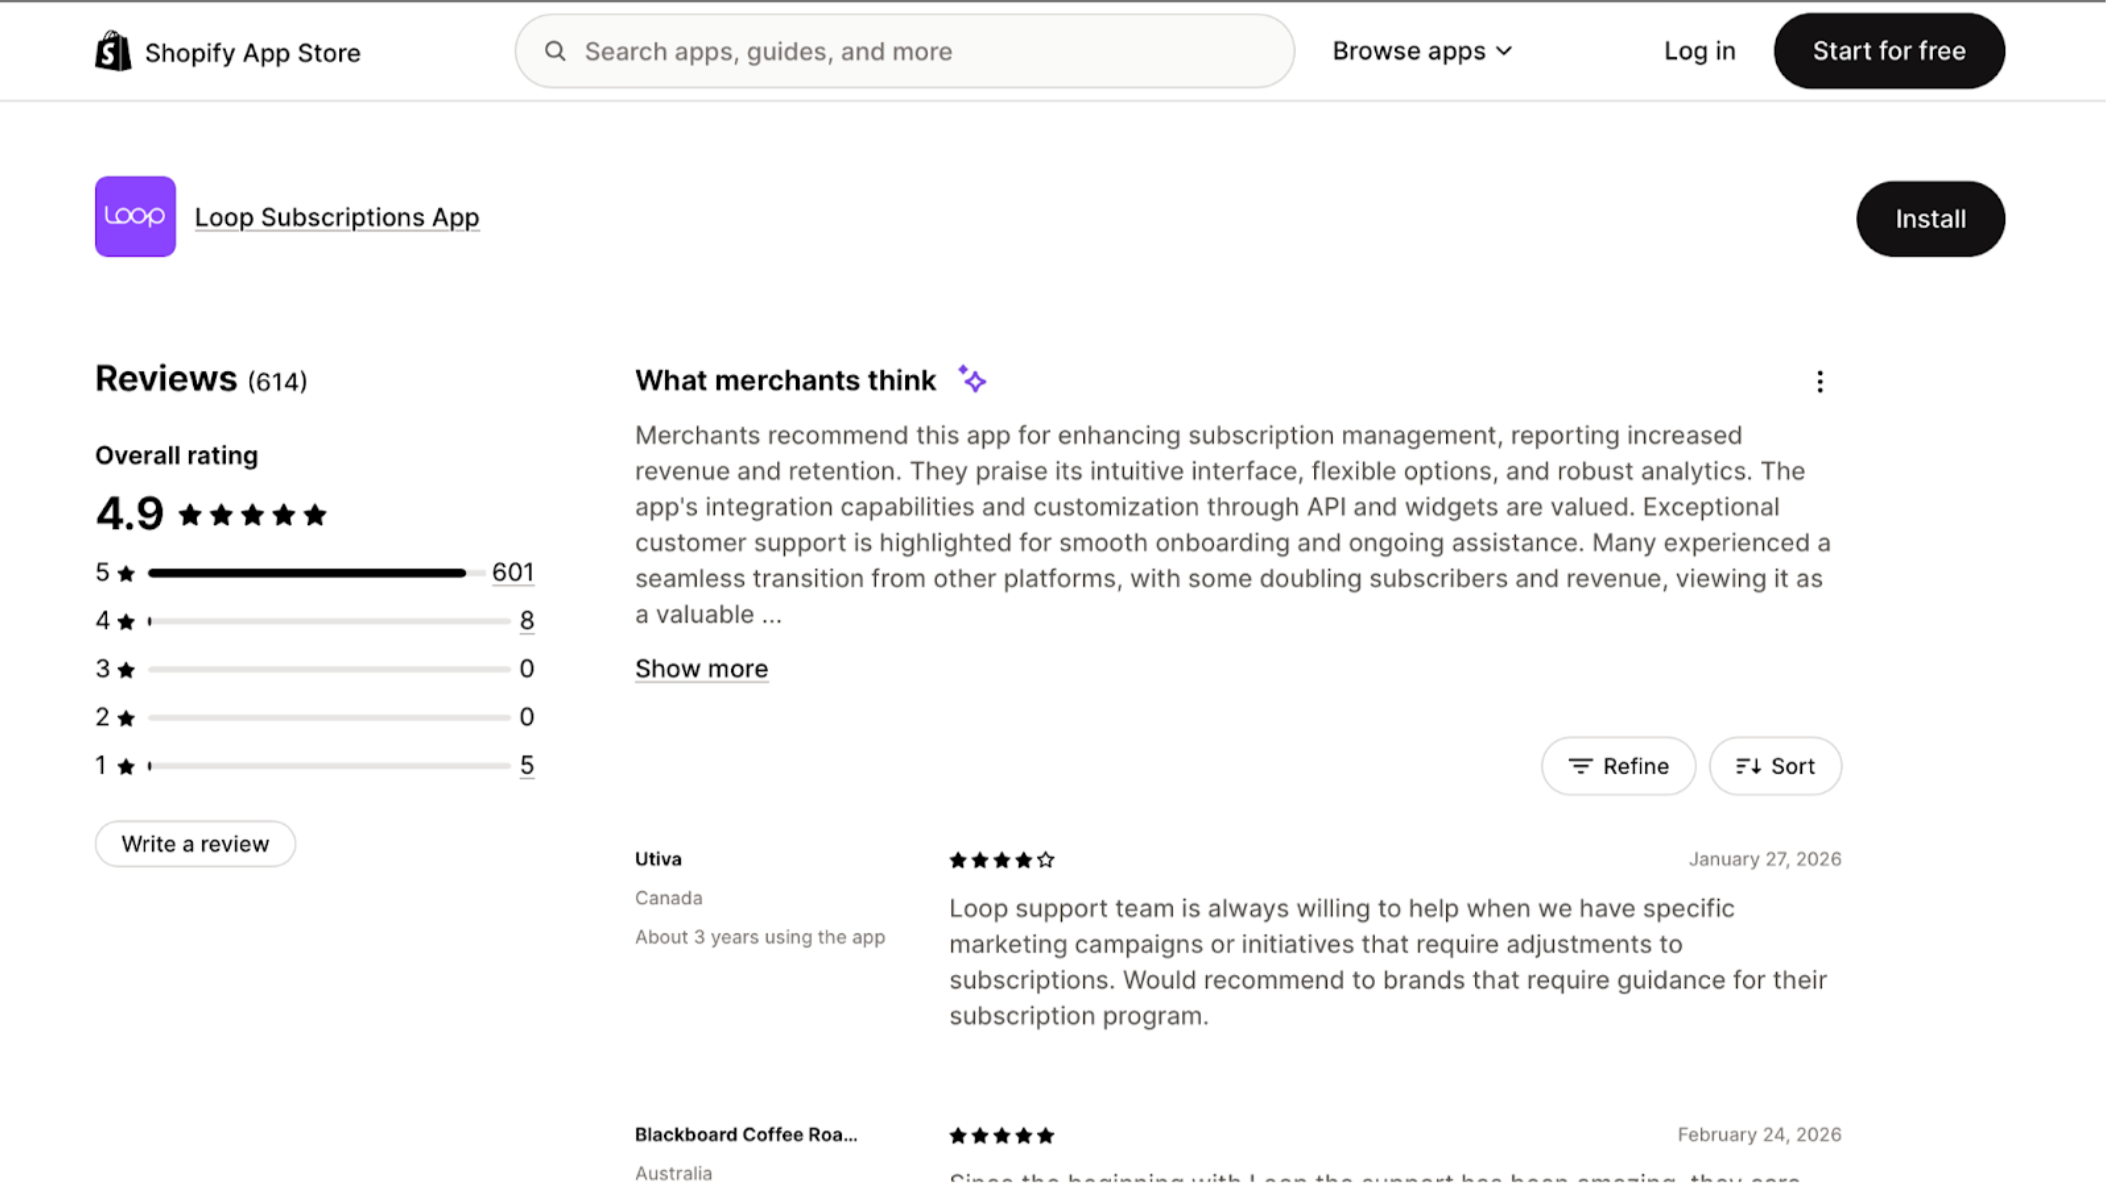
Task: Open the three-dot summary options menu
Action: point(1819,382)
